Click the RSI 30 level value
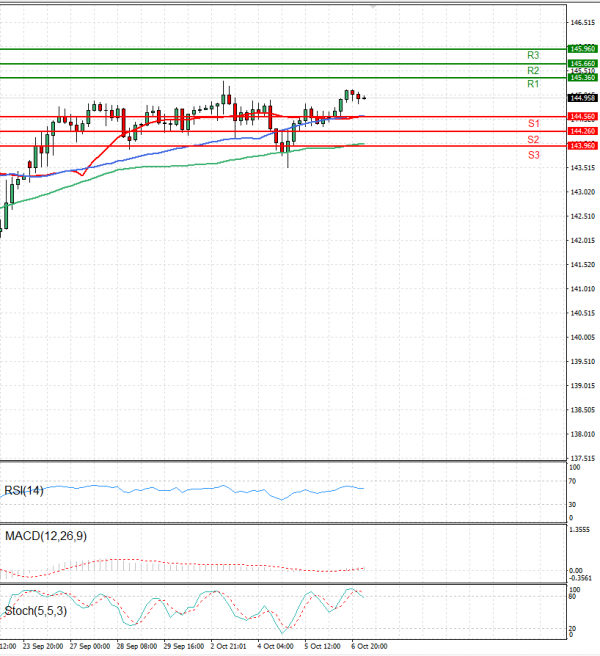 click(x=573, y=505)
